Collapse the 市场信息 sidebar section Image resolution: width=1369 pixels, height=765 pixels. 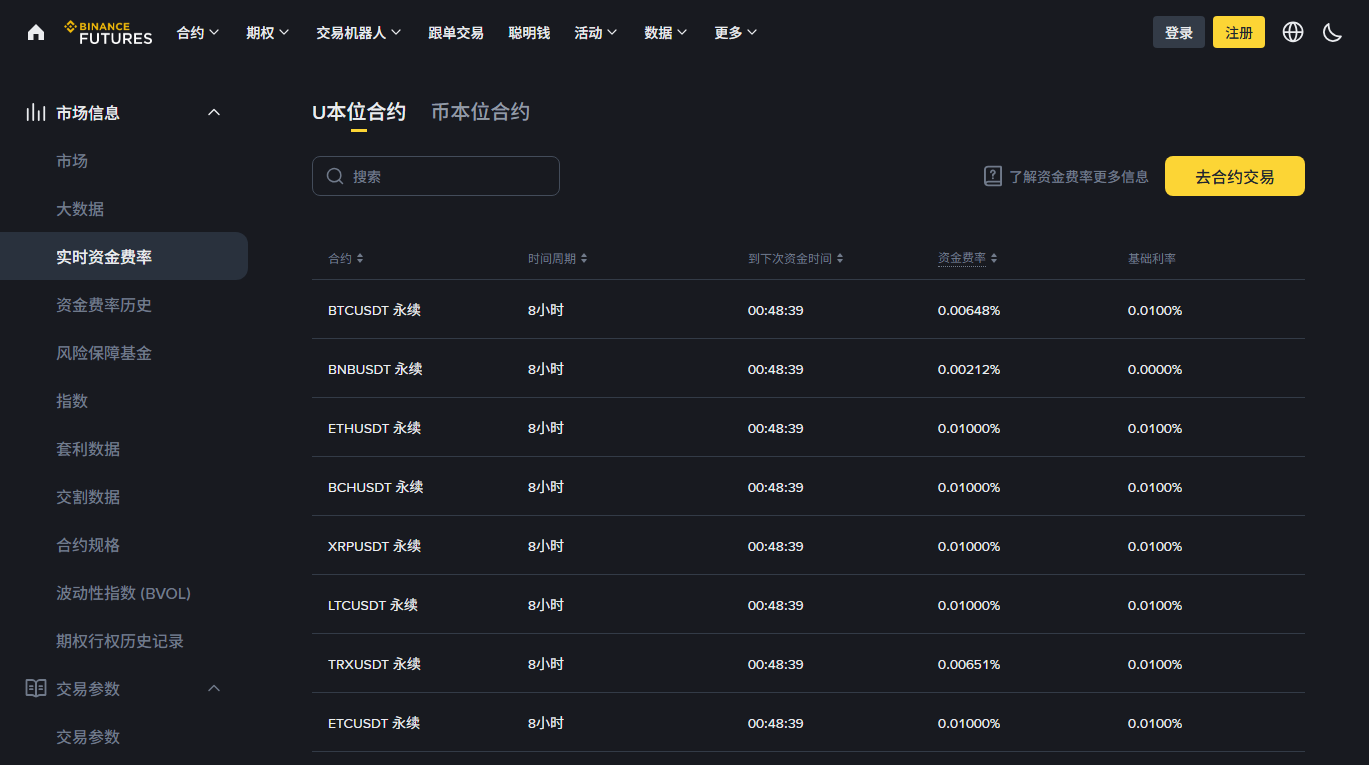[214, 113]
